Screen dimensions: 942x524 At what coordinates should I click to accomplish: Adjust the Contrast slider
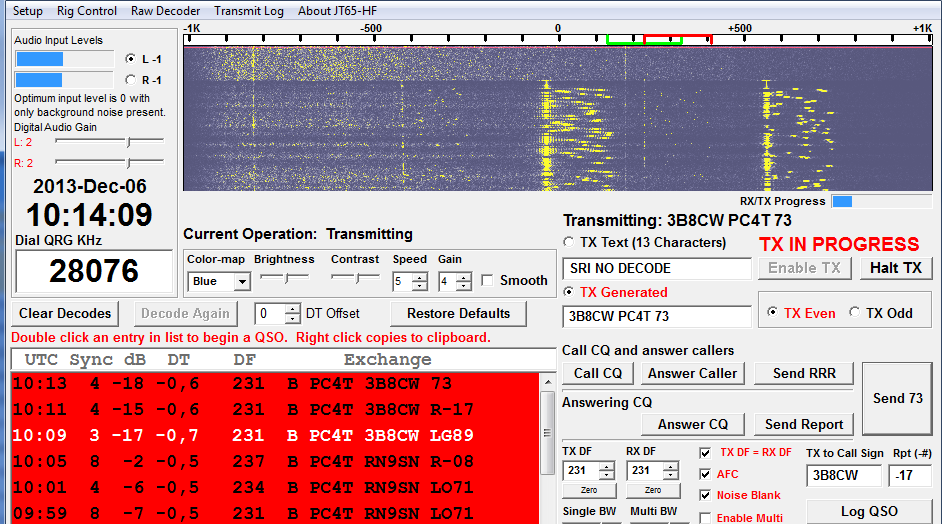coord(355,278)
